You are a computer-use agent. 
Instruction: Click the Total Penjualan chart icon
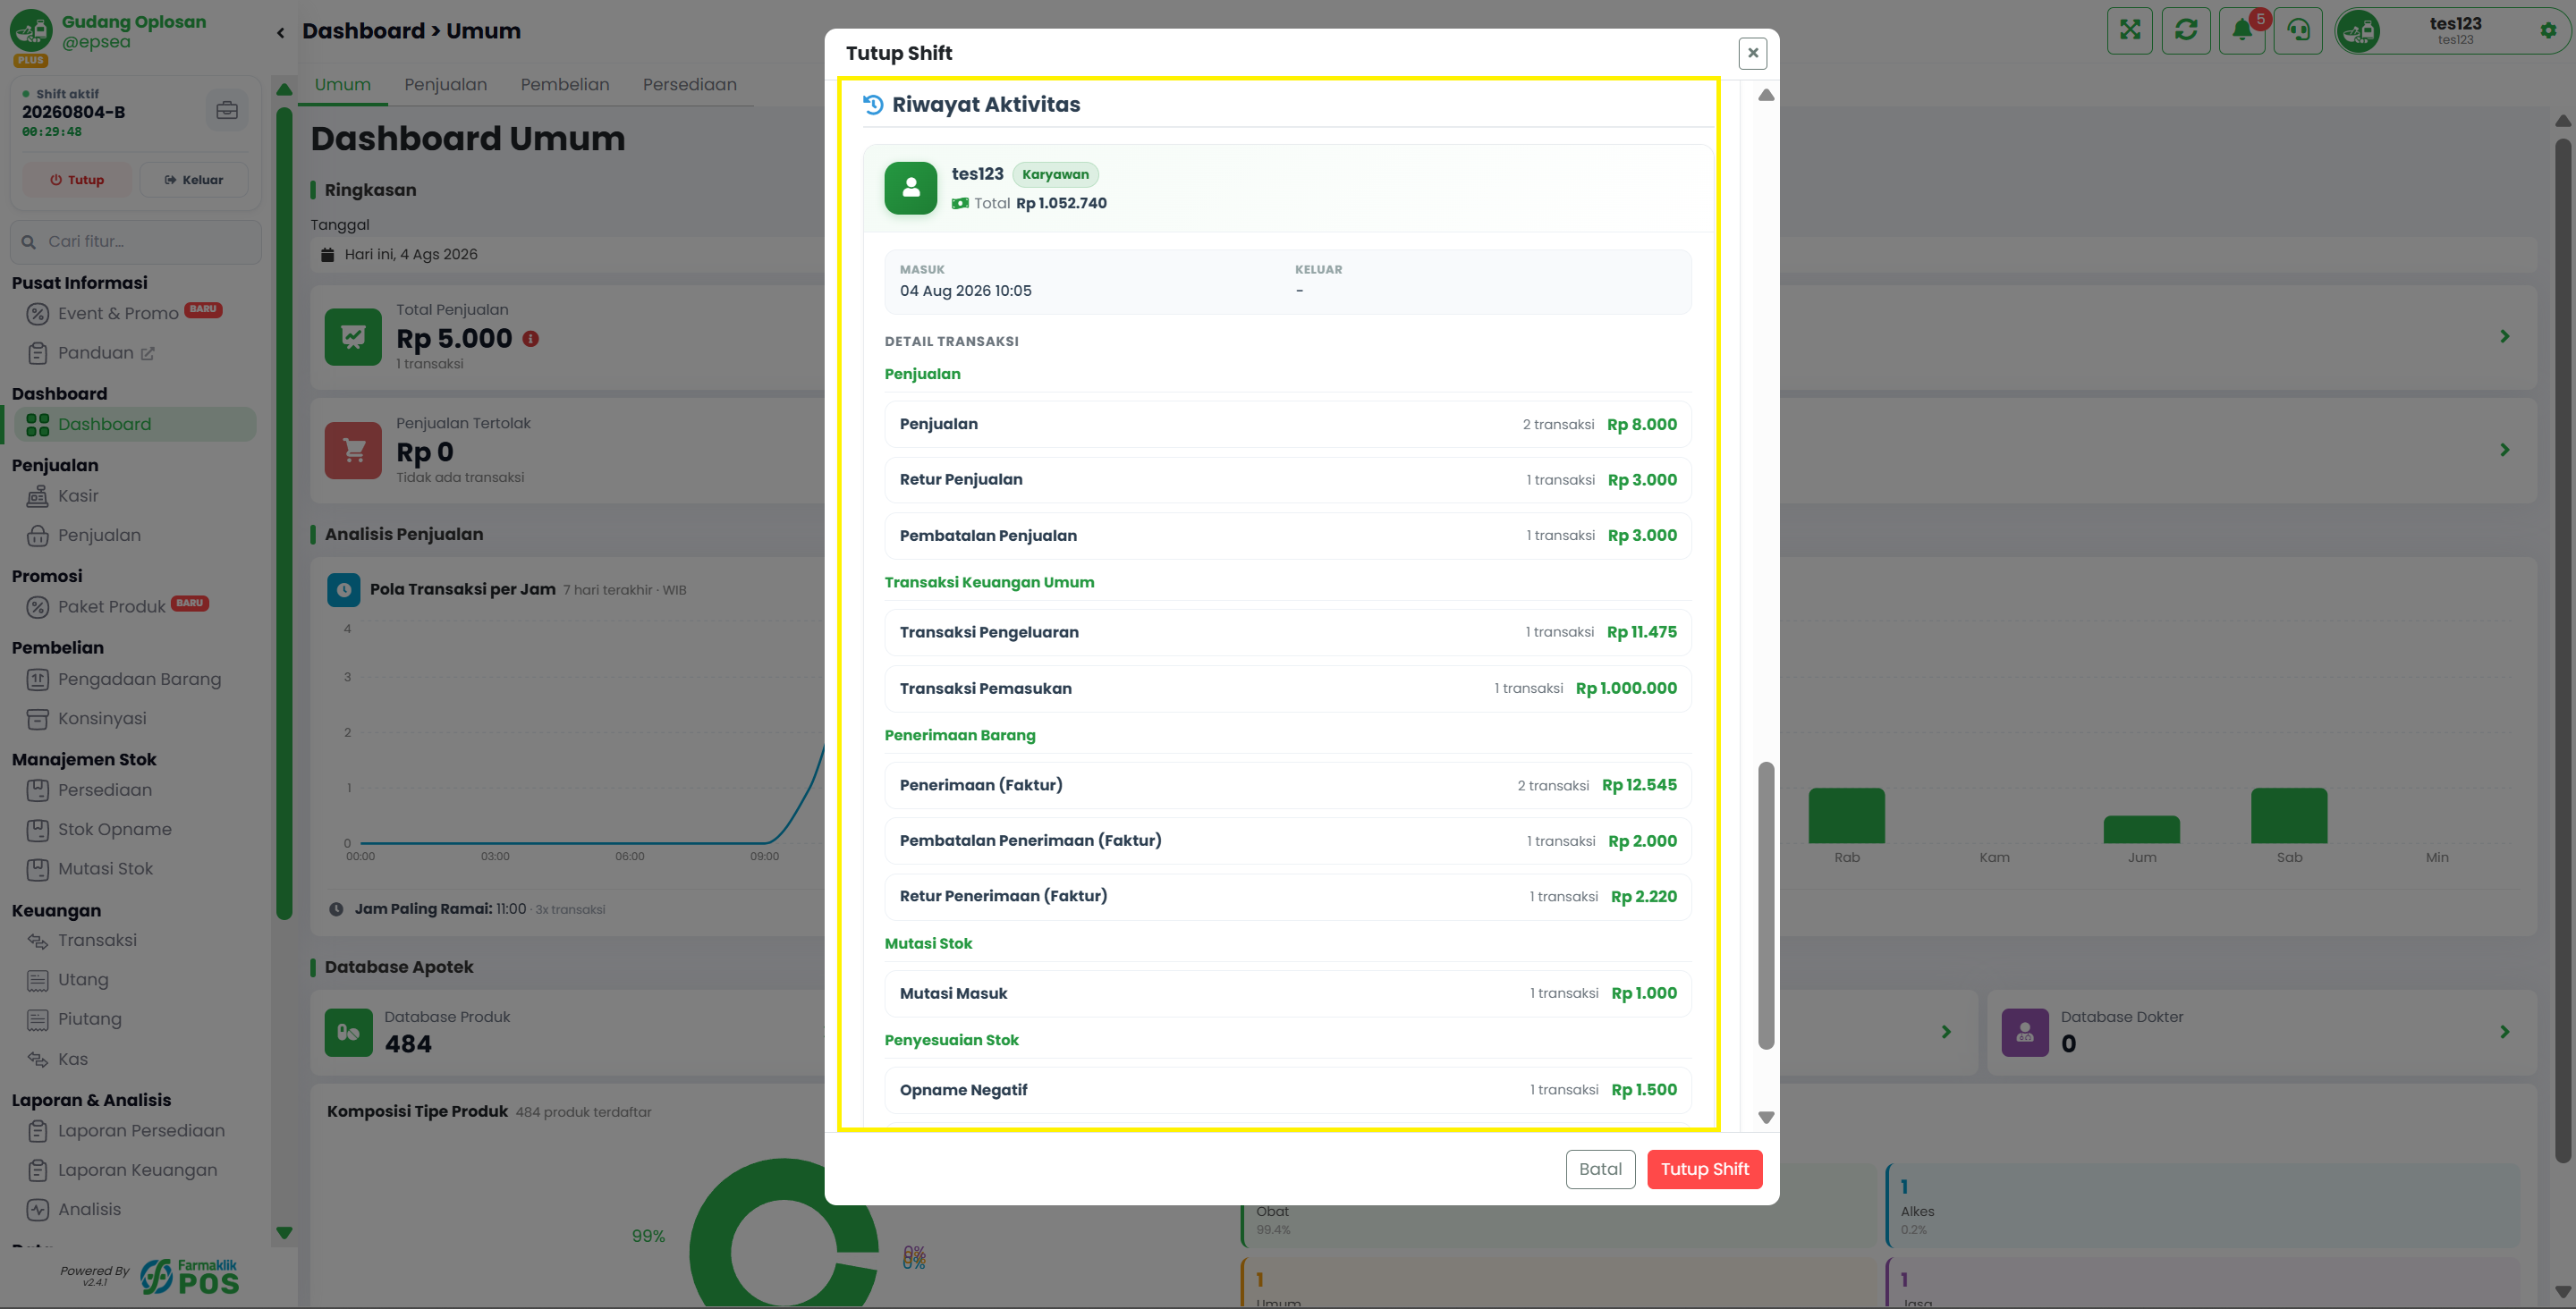[353, 337]
